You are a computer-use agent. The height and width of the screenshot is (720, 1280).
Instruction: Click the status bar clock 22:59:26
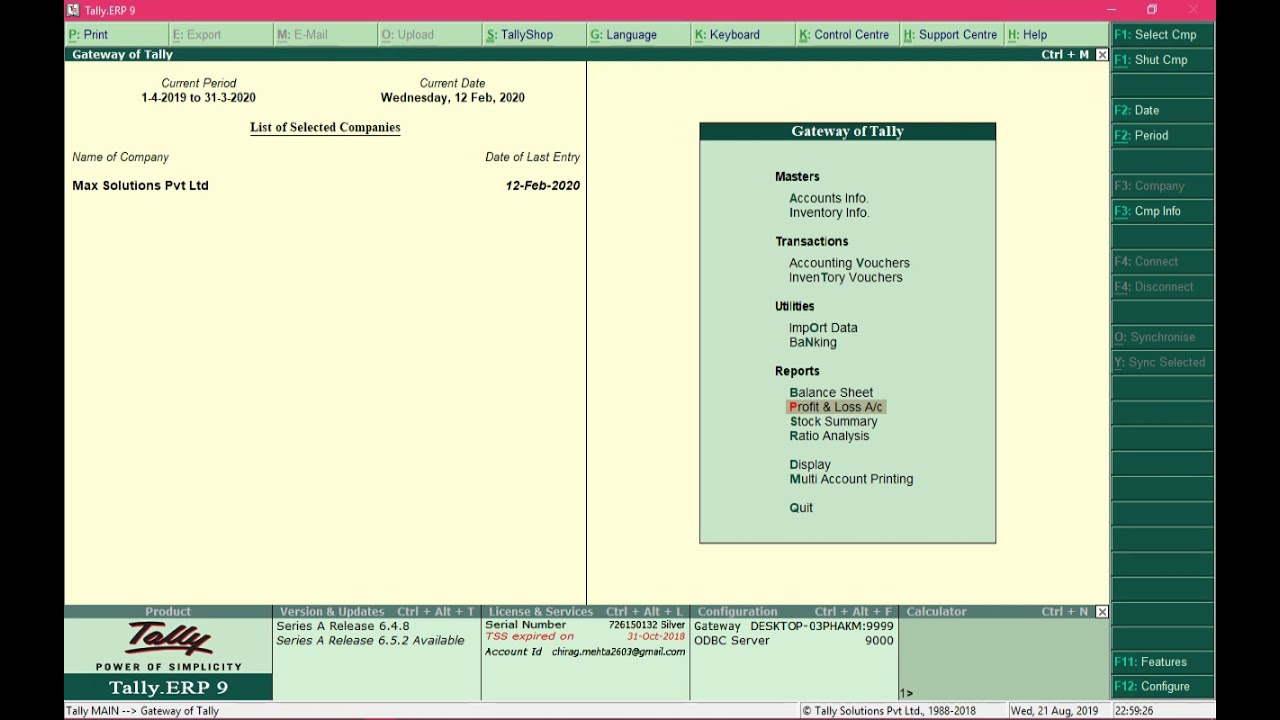(1134, 711)
